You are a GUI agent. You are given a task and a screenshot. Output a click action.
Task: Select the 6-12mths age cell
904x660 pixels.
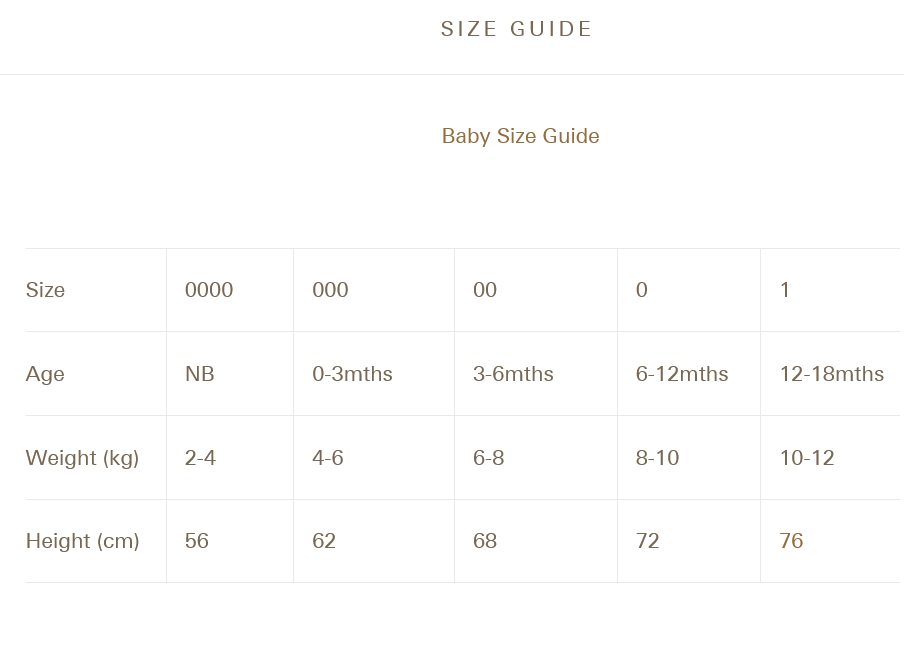682,374
